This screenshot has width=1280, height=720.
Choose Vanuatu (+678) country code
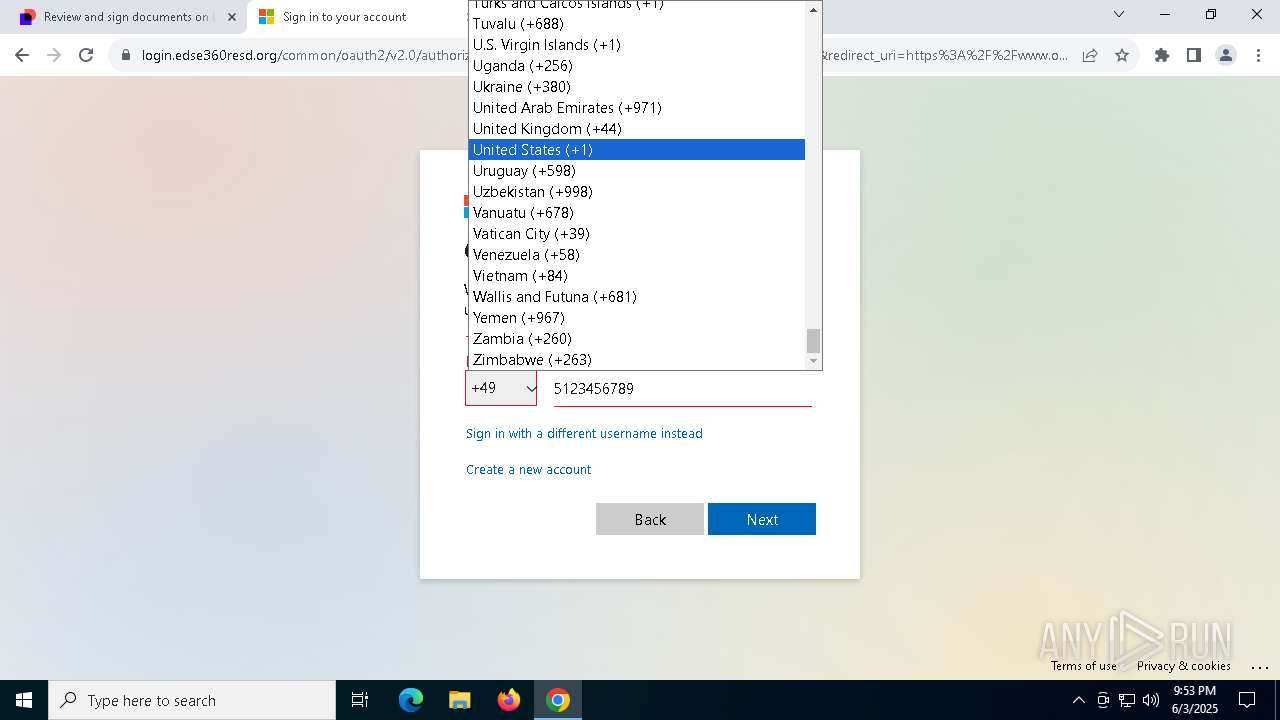[637, 213]
